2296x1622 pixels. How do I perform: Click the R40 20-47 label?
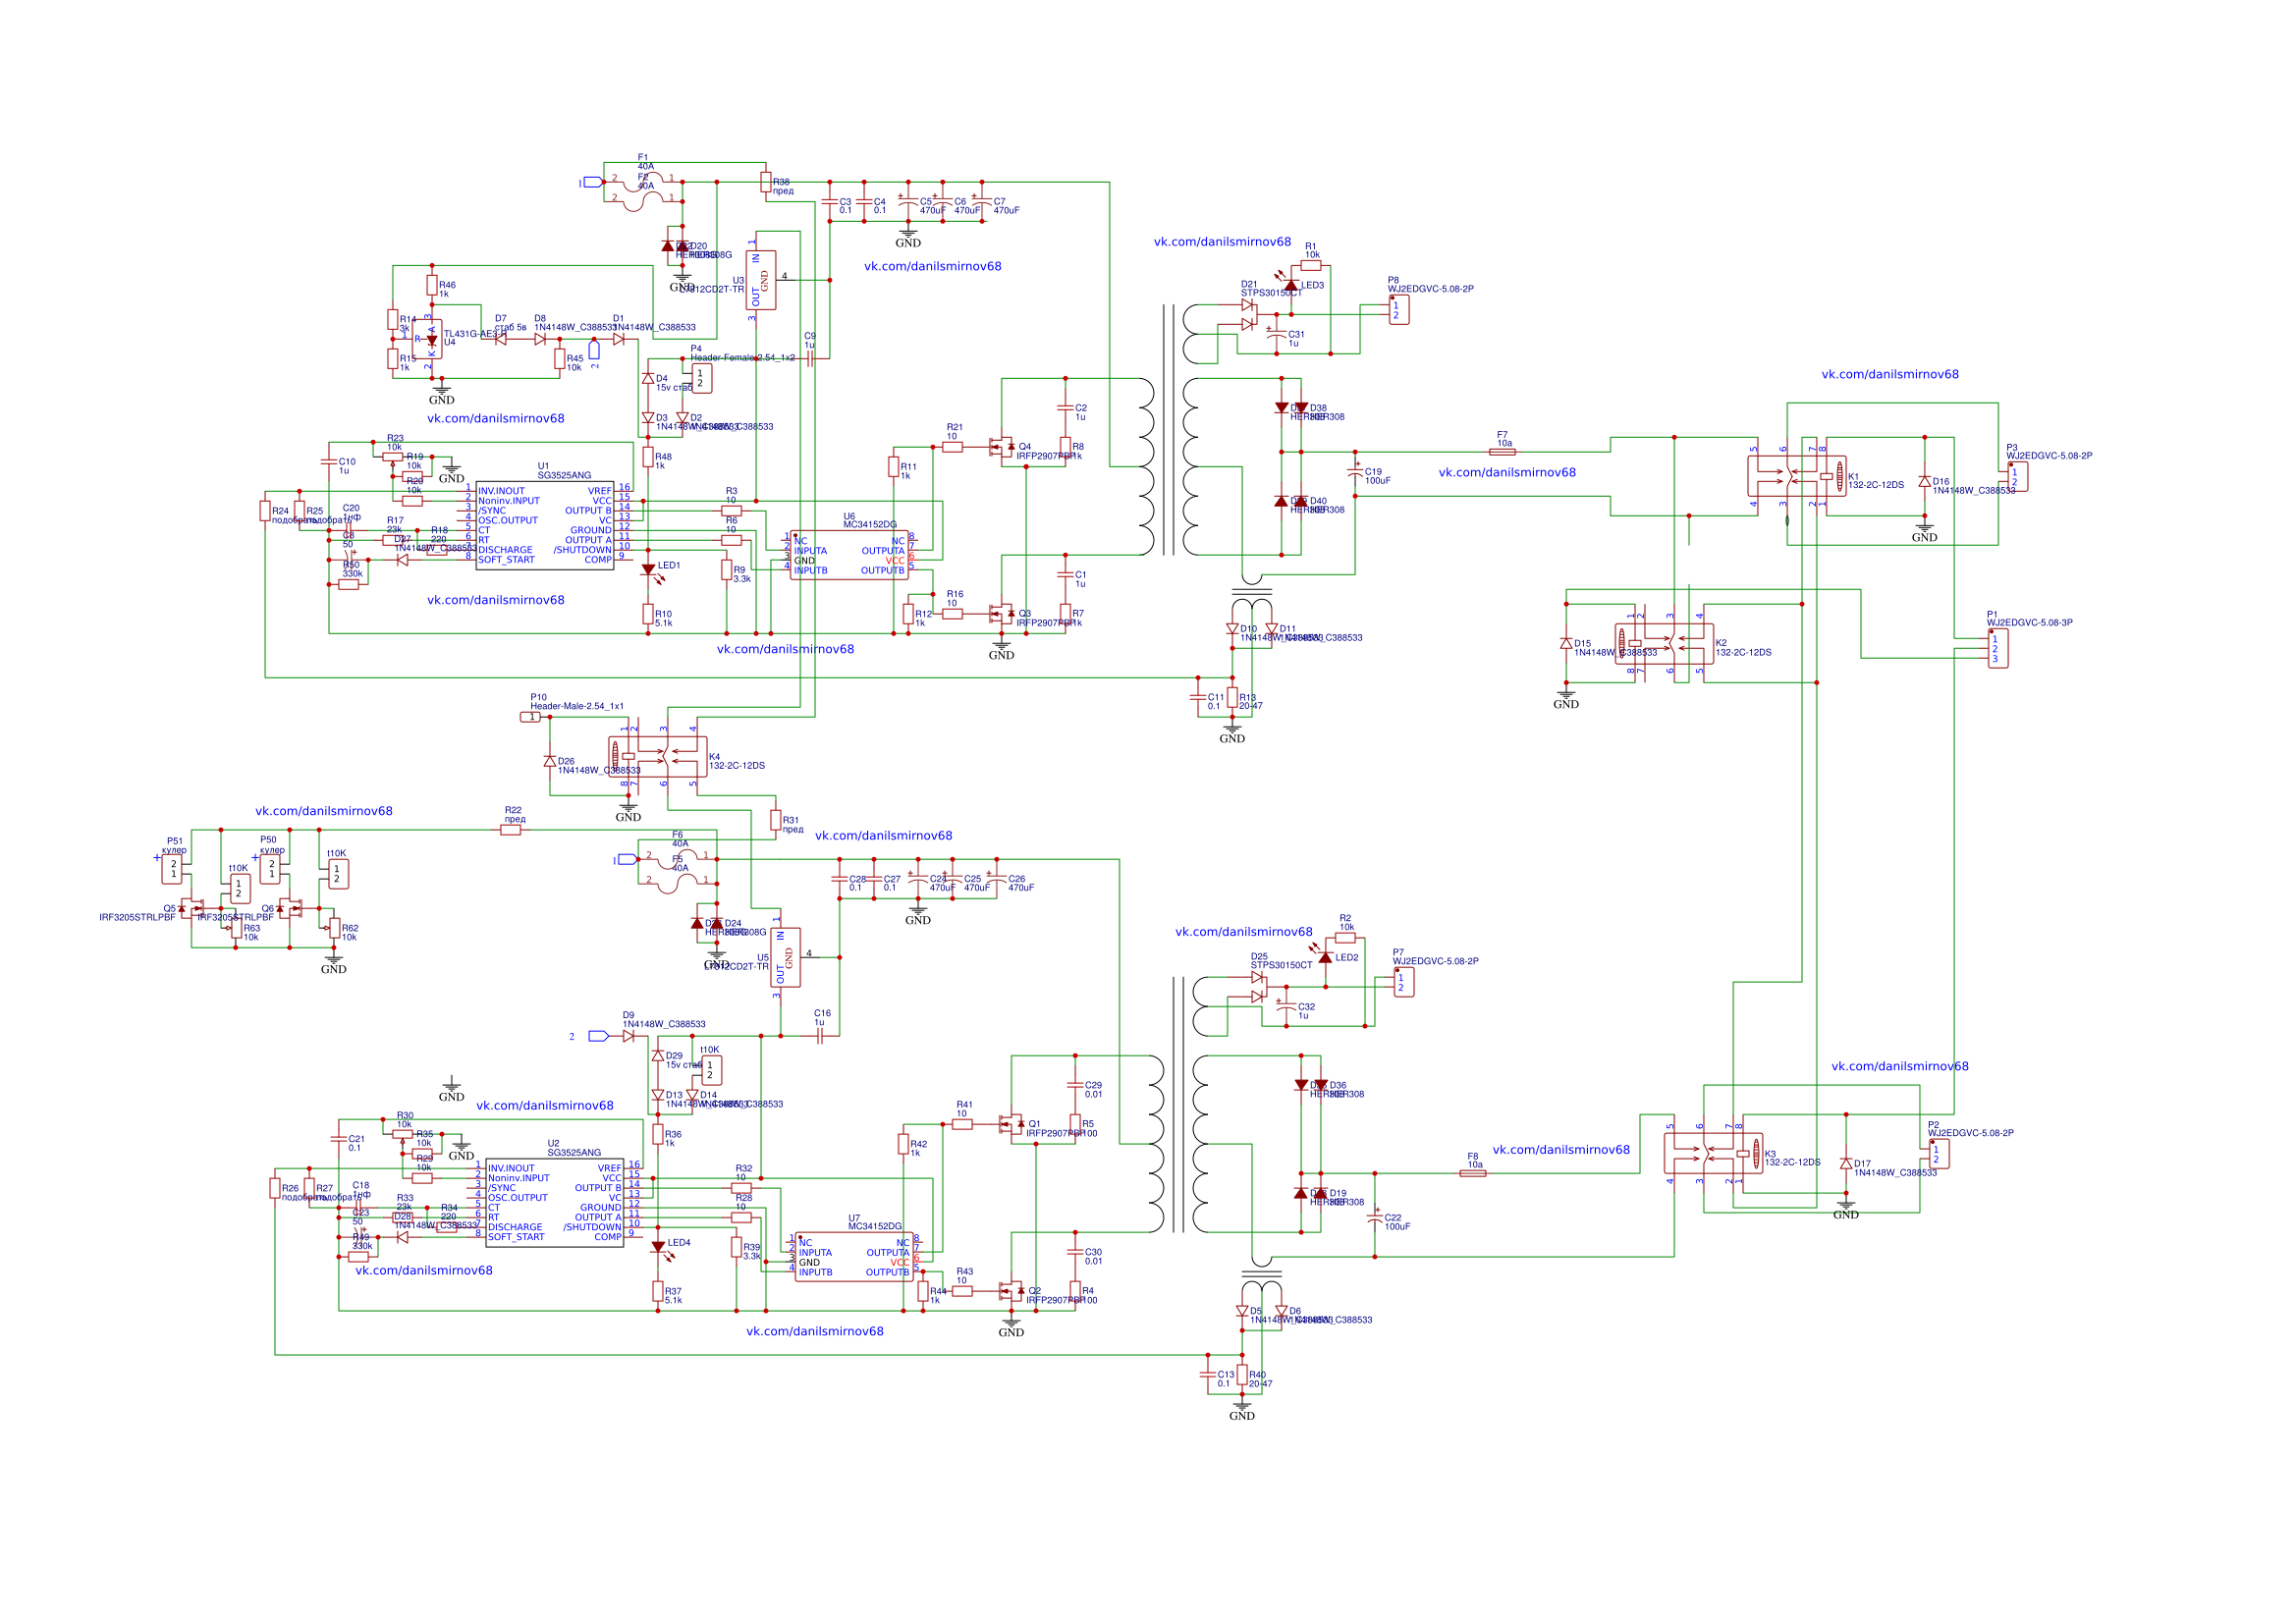coord(1261,1379)
